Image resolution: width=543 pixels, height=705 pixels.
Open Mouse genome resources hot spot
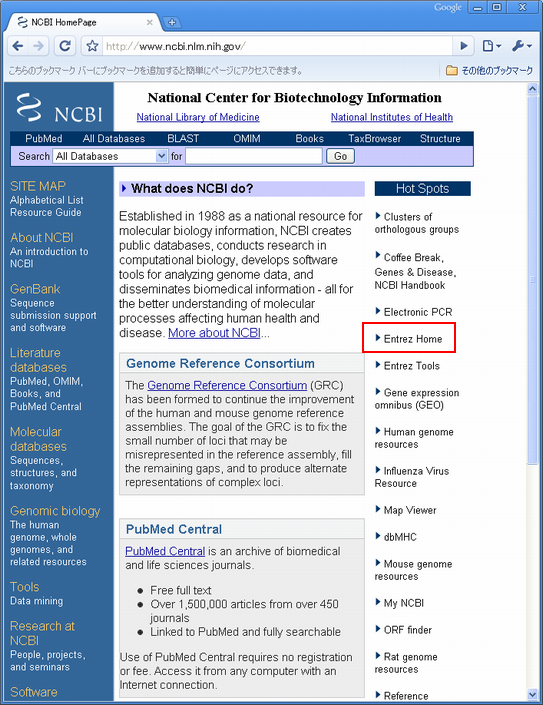click(x=413, y=570)
